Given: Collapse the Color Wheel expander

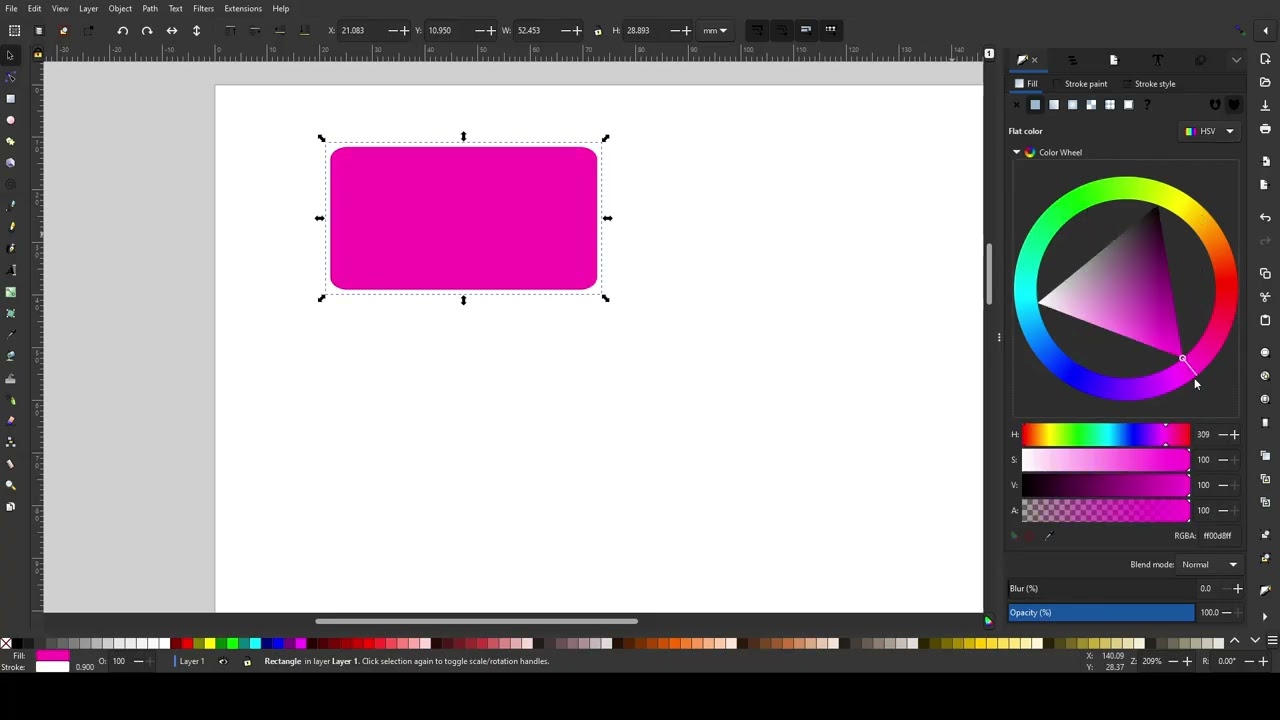Looking at the screenshot, I should click(x=1017, y=153).
